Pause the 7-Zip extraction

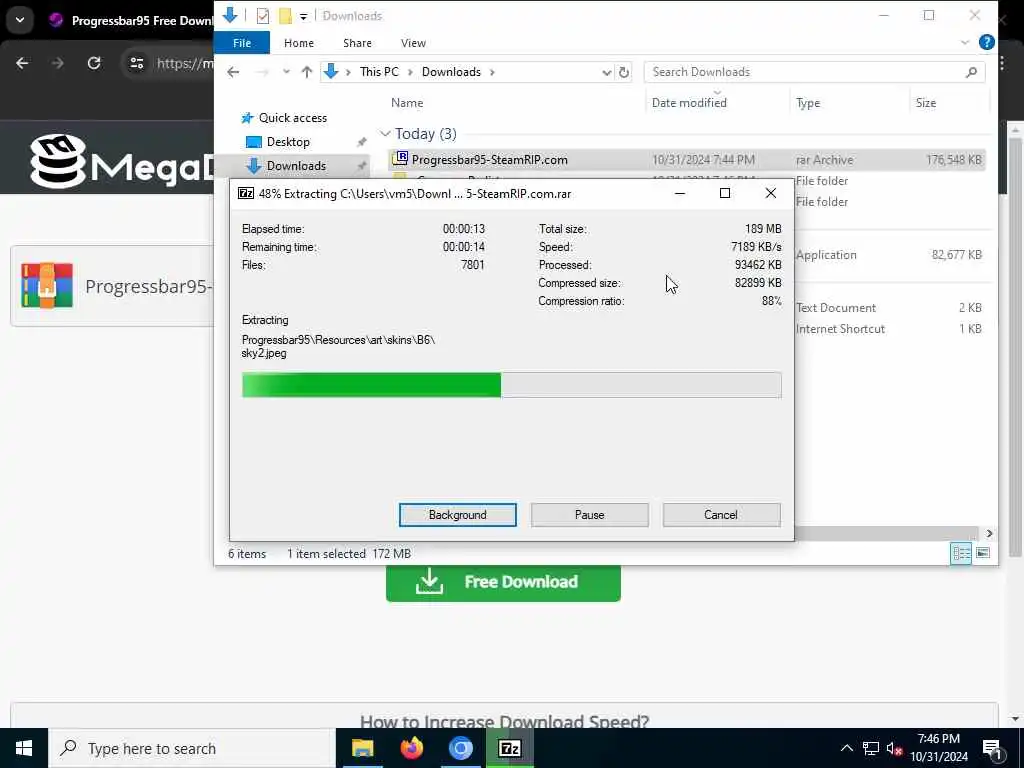589,515
